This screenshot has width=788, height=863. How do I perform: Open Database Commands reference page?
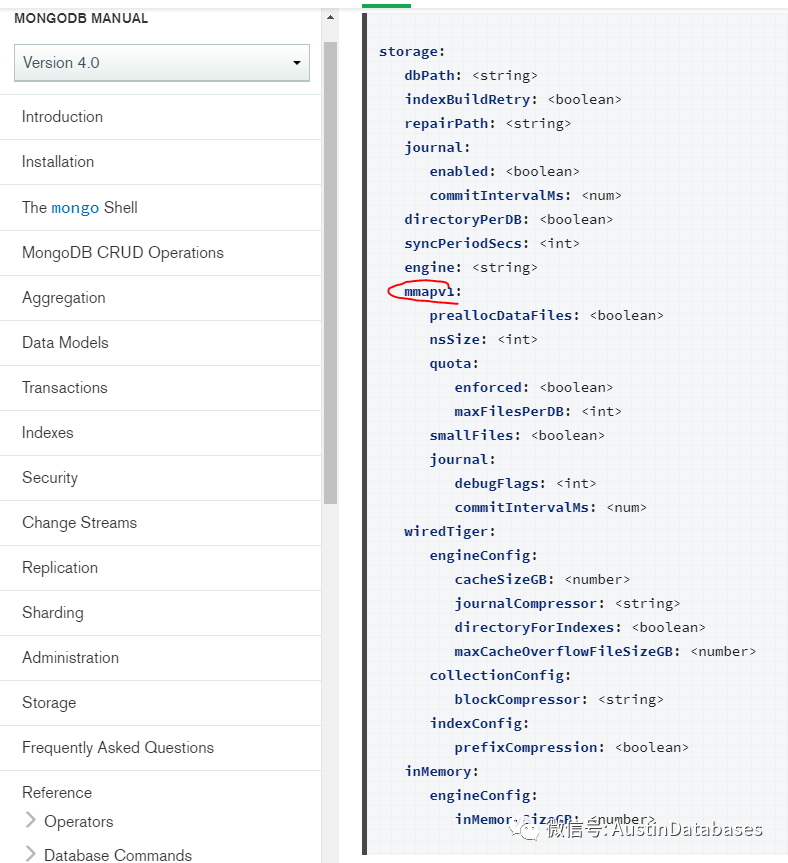coord(118,855)
